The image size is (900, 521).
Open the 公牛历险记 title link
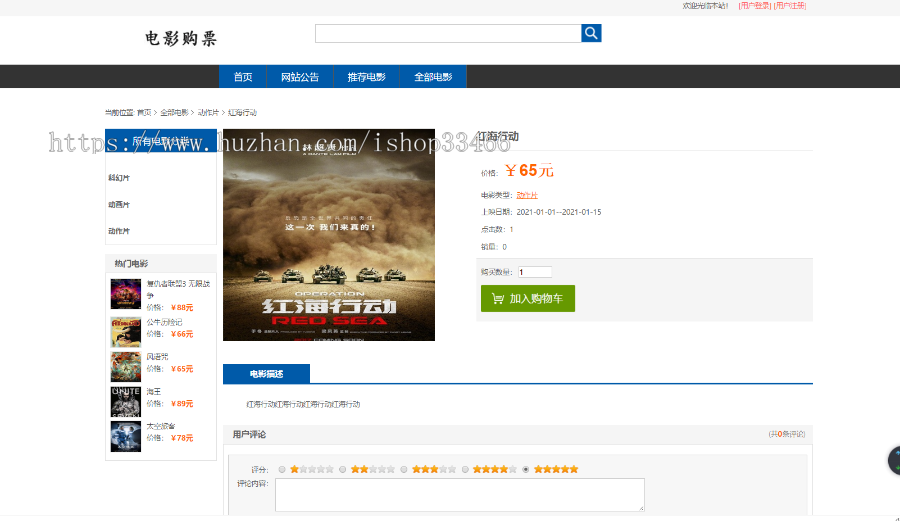click(x=164, y=322)
